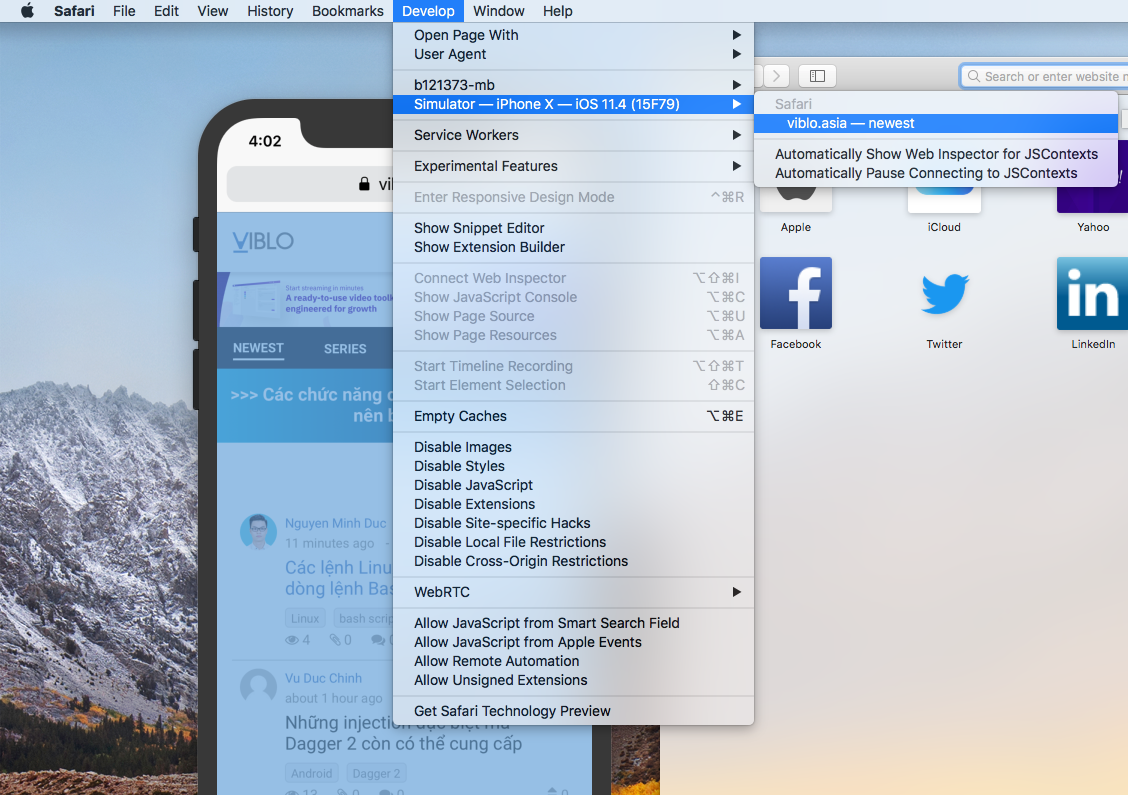Viewport: 1128px width, 795px height.
Task: Open Nguyen Minh Duc author link
Action: pyautogui.click(x=335, y=523)
